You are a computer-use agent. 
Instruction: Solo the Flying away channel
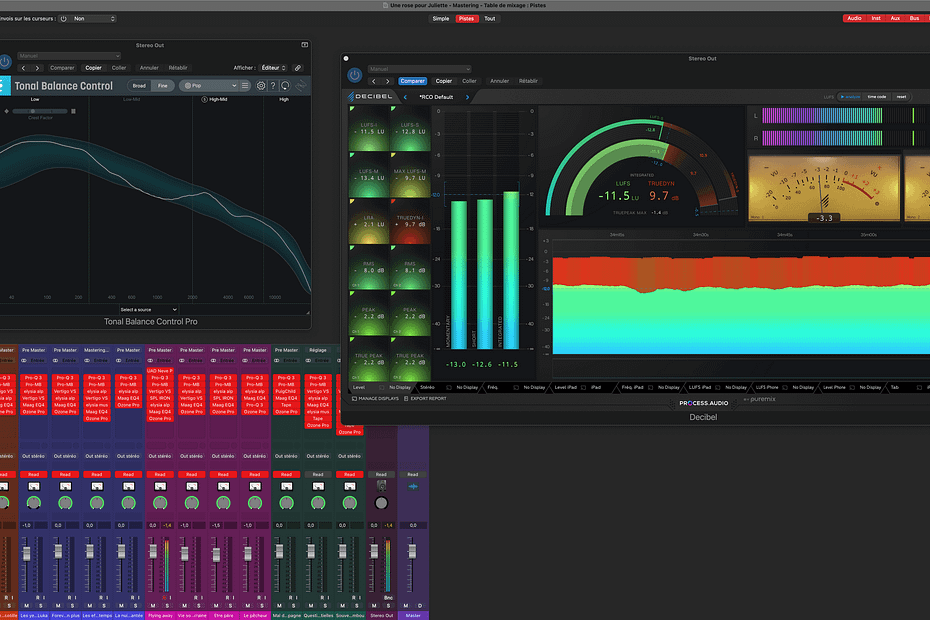tap(167, 606)
